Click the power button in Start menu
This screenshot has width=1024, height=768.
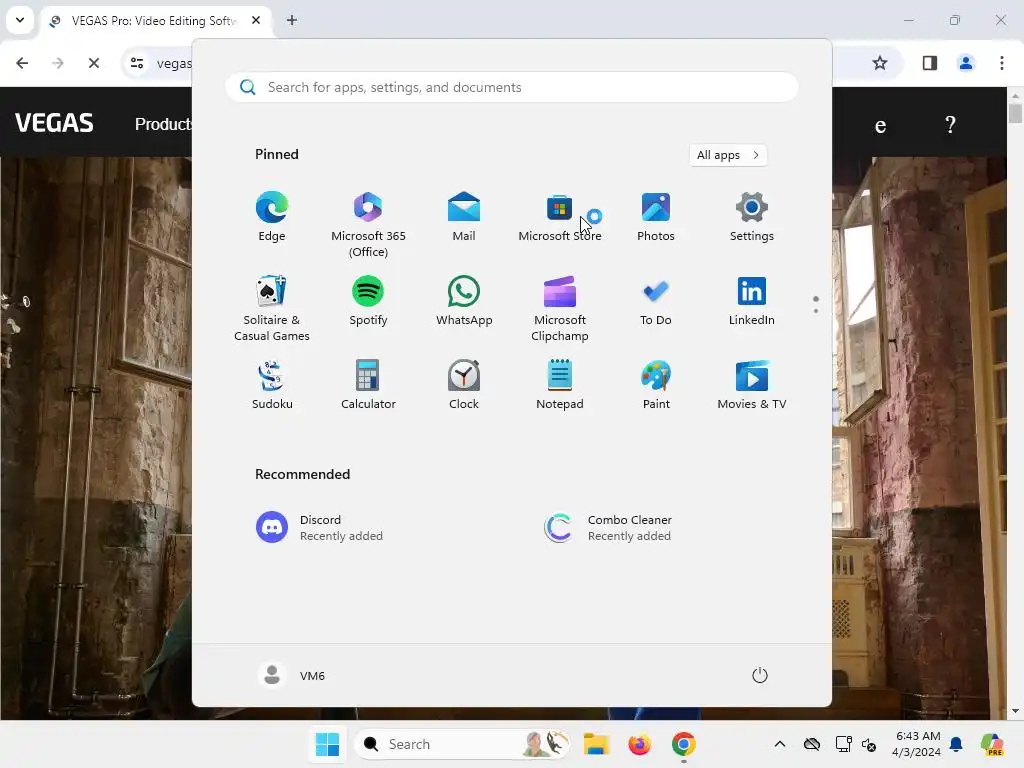[760, 675]
